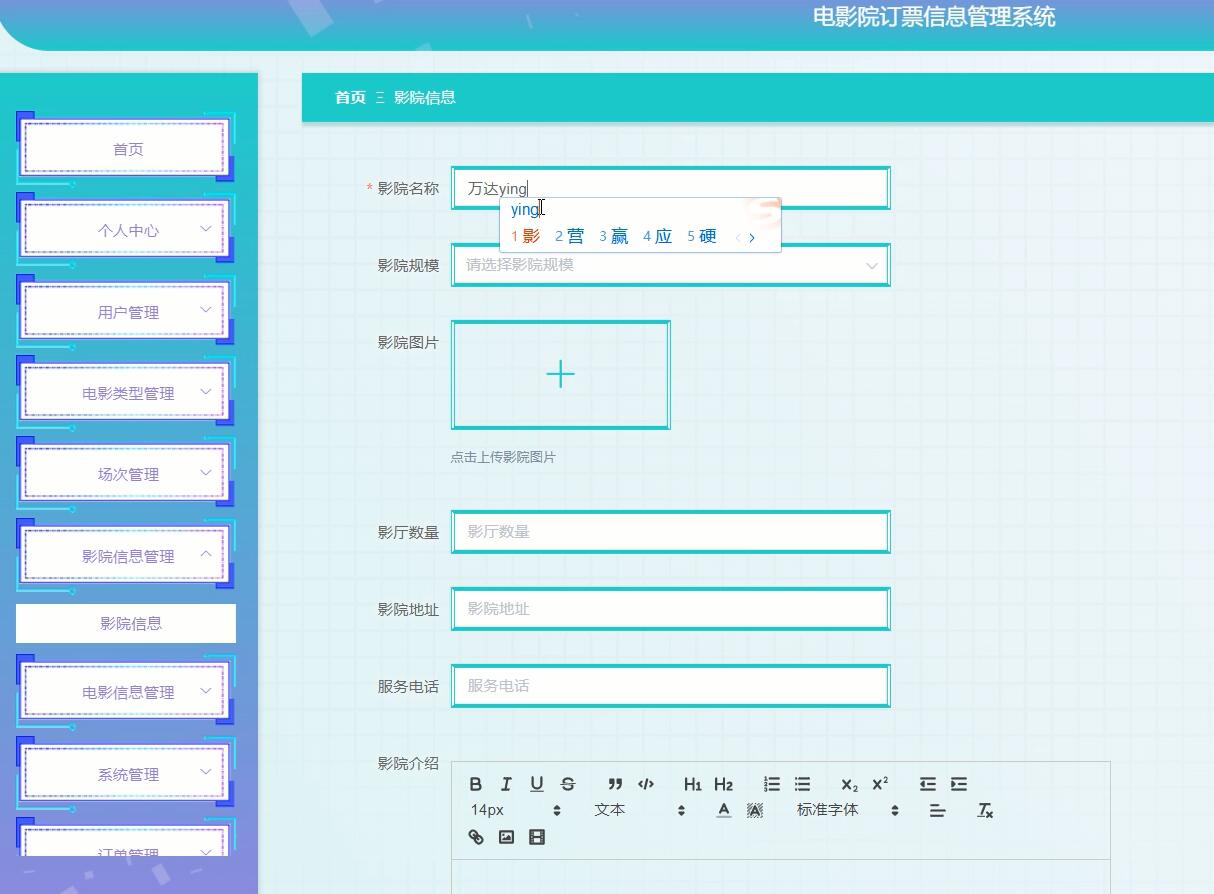Image resolution: width=1214 pixels, height=894 pixels.
Task: Navigate to 首页 in the breadcrumb
Action: click(349, 97)
